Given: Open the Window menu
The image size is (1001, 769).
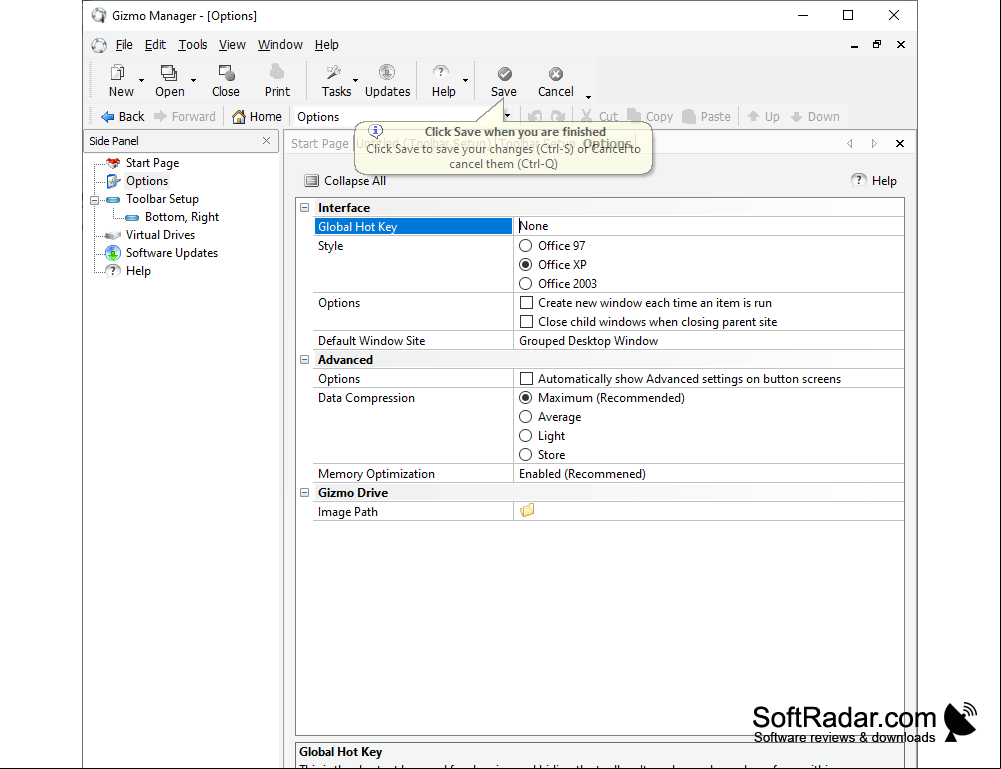Looking at the screenshot, I should coord(280,45).
